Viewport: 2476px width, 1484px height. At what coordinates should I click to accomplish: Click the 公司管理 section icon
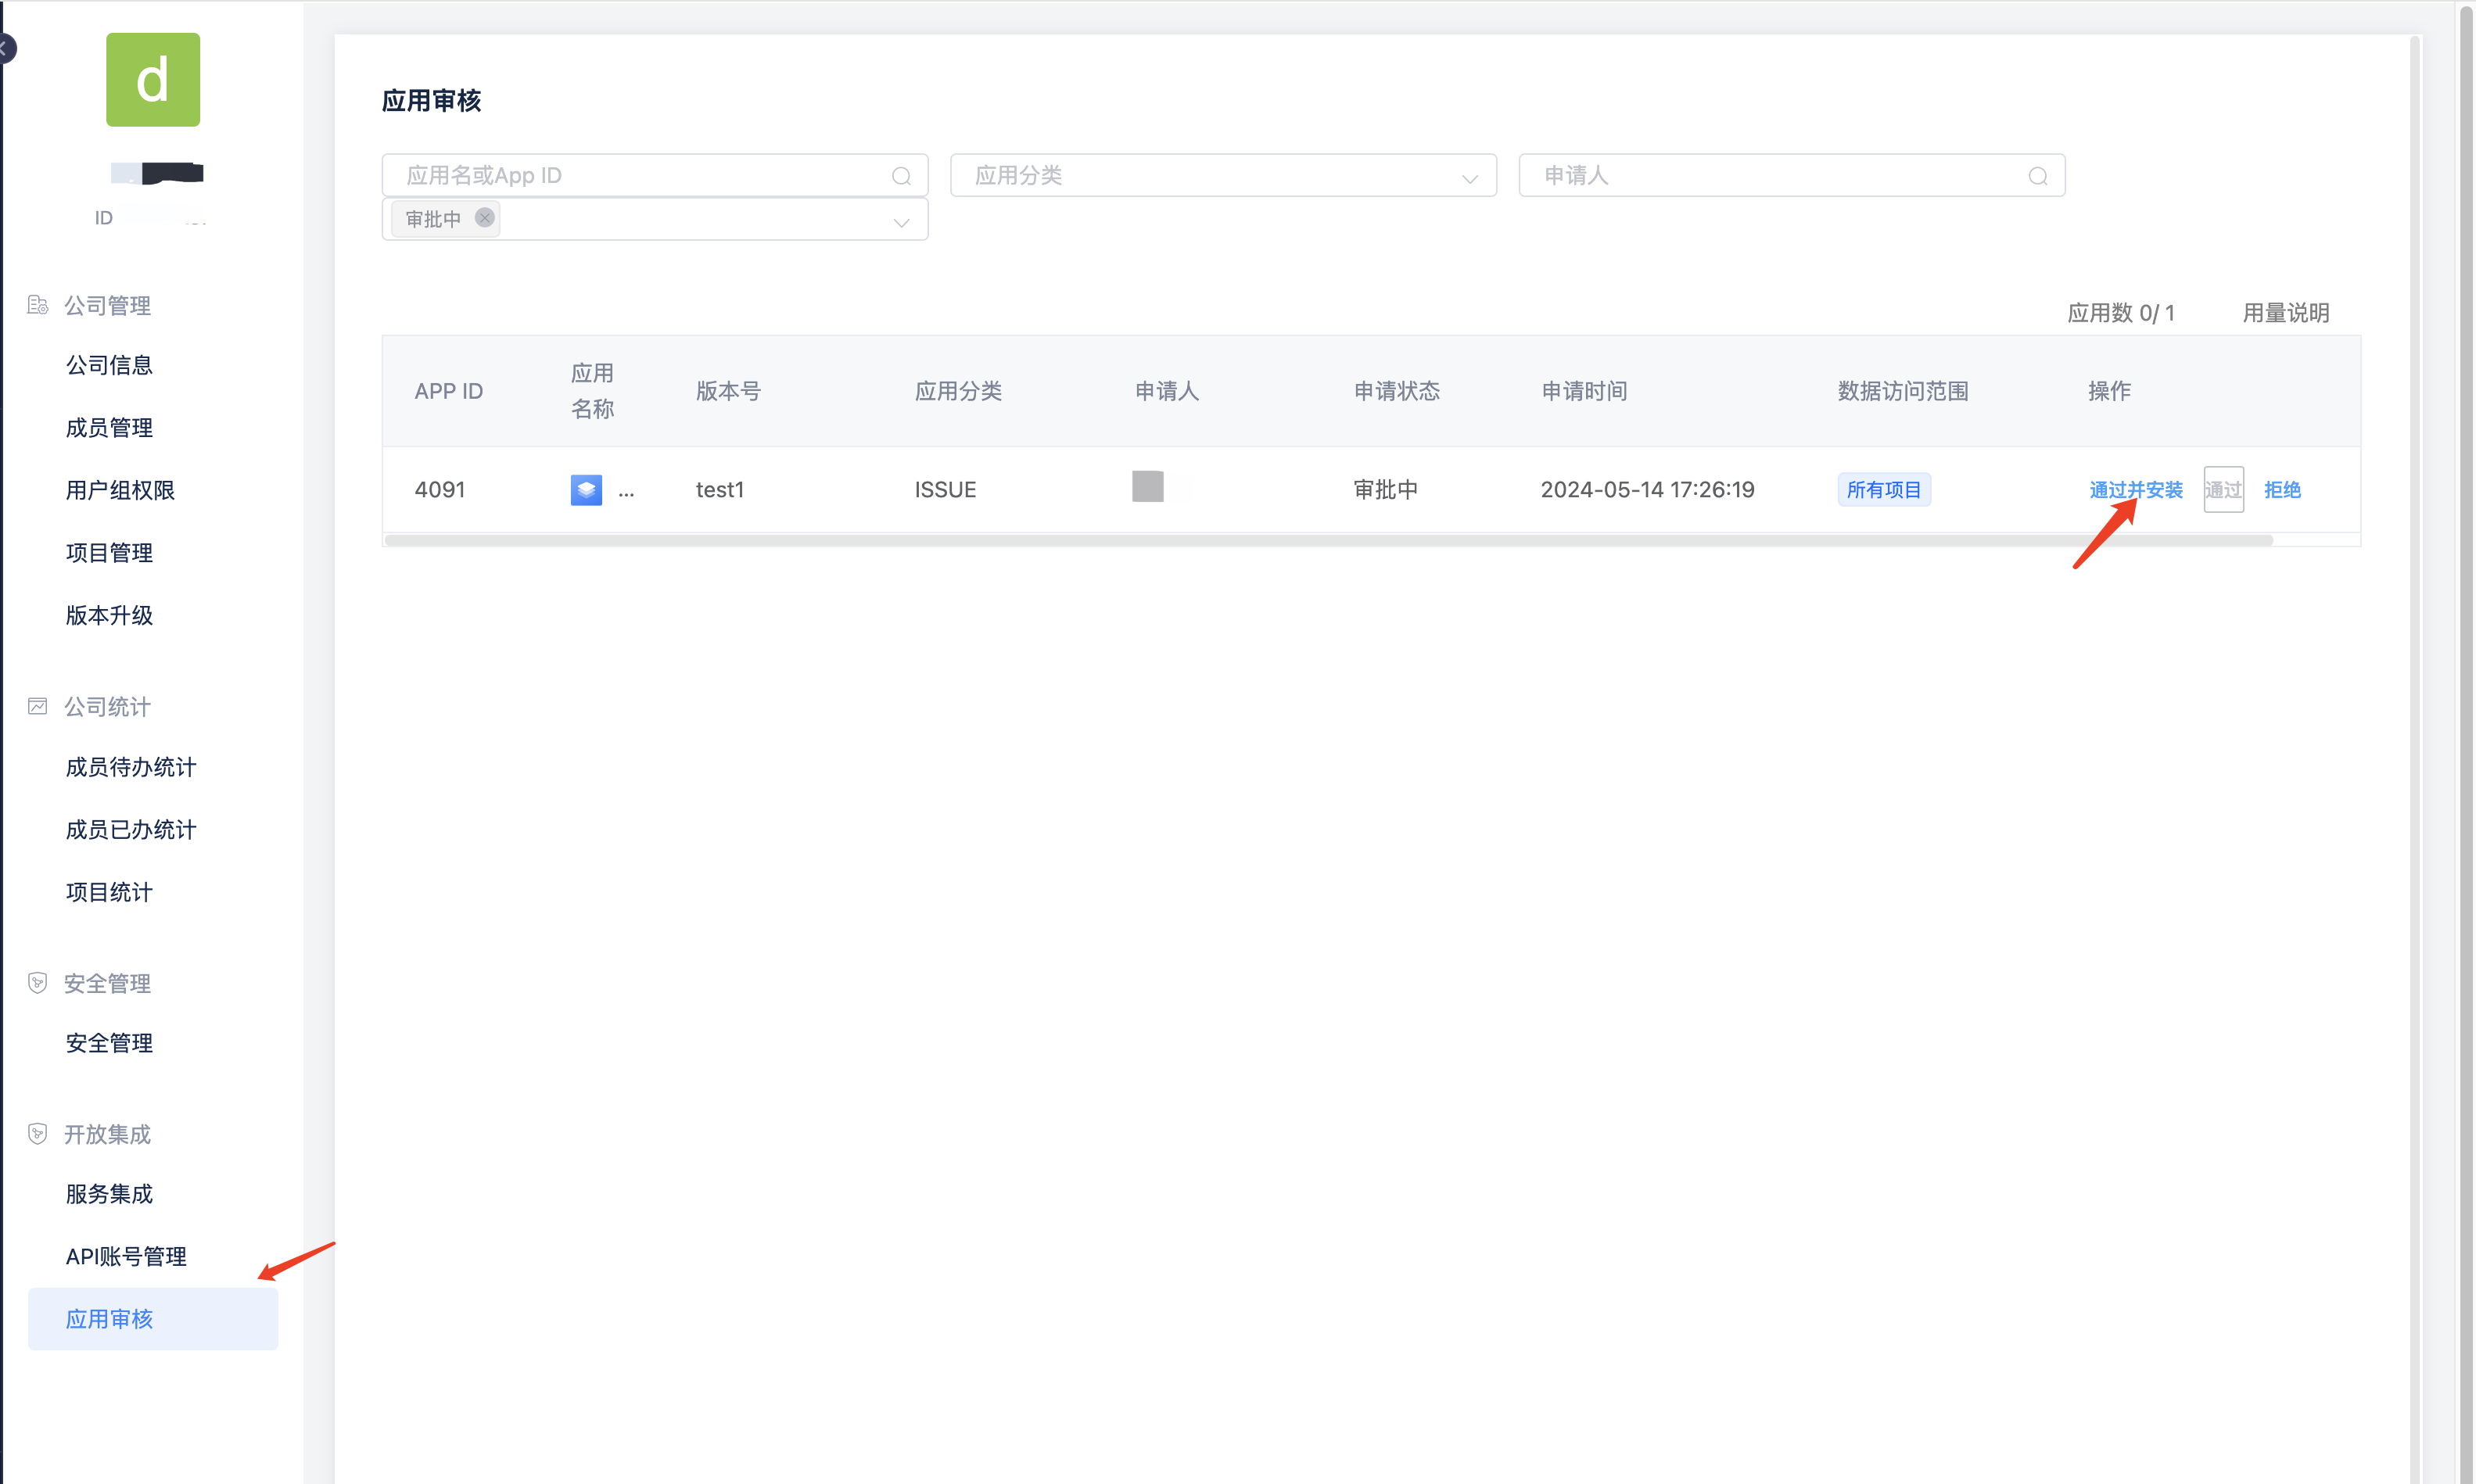[x=38, y=305]
